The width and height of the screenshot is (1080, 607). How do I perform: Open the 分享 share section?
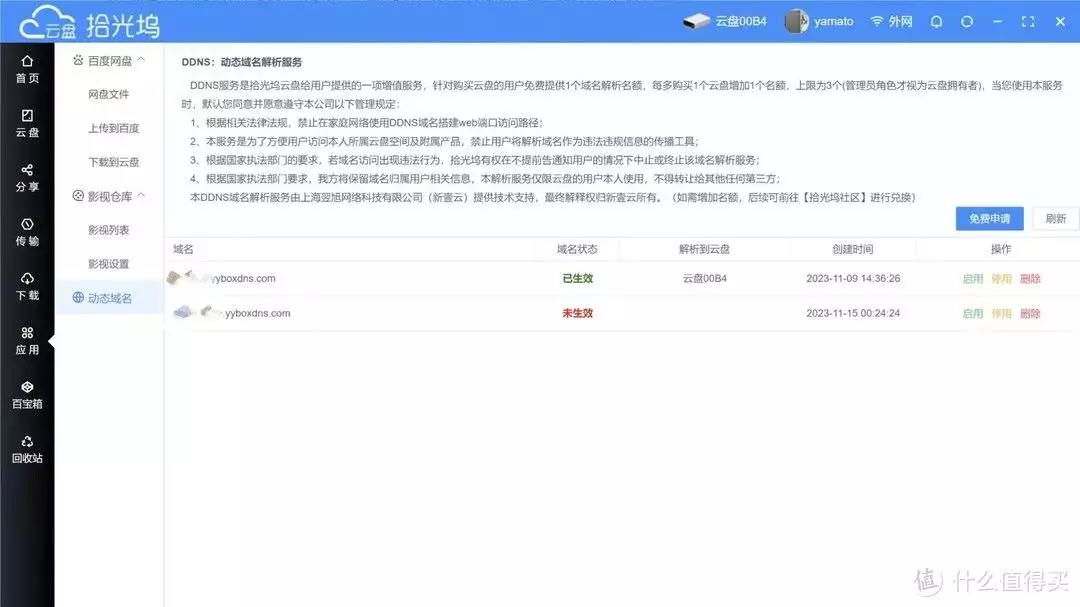pos(27,178)
